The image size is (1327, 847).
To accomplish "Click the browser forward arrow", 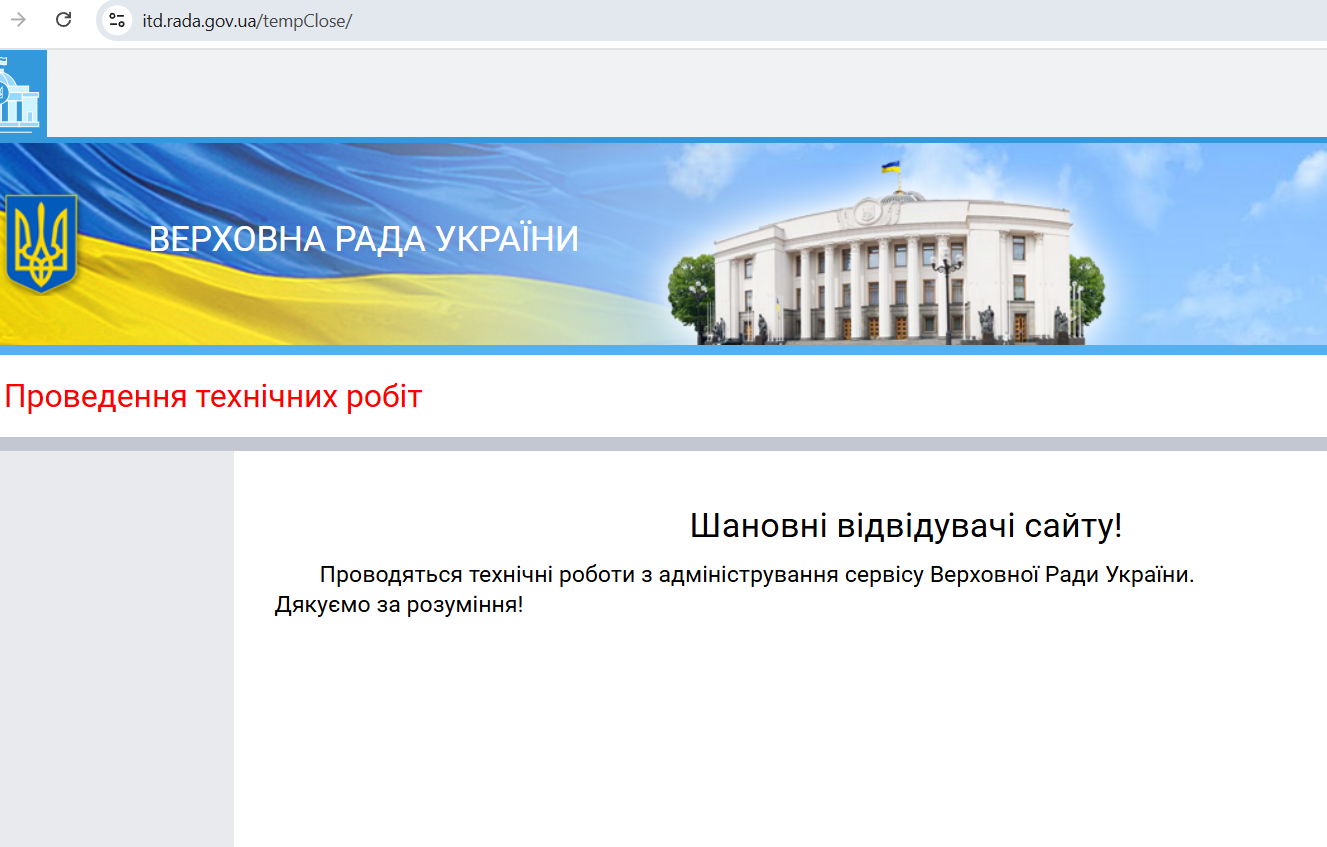I will point(18,20).
